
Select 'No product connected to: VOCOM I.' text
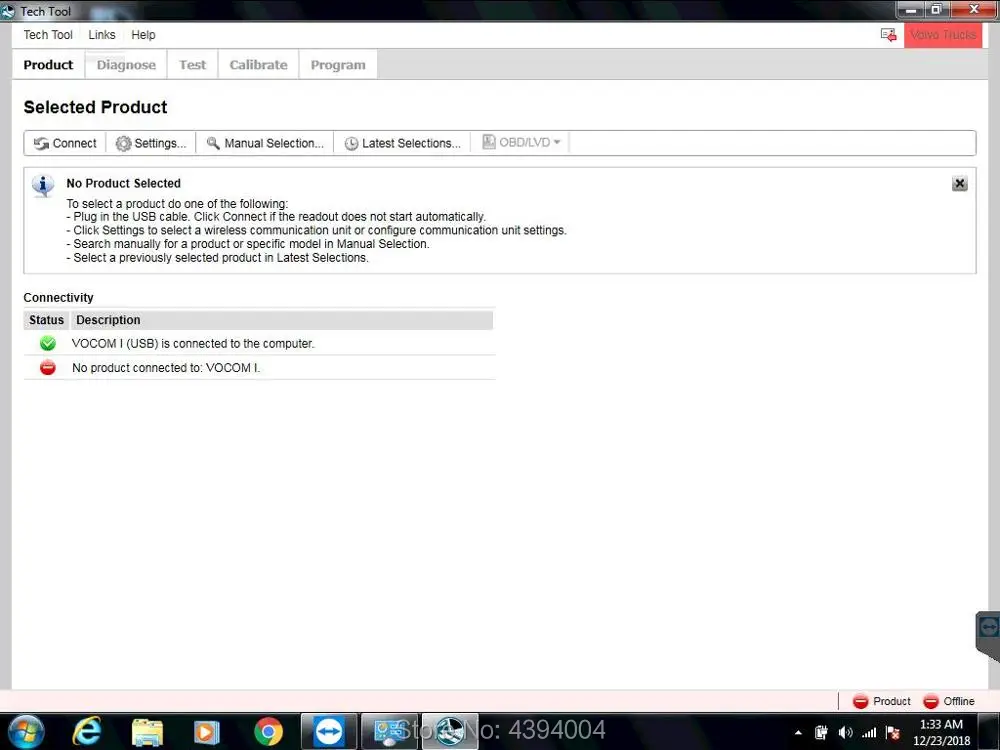click(x=166, y=368)
